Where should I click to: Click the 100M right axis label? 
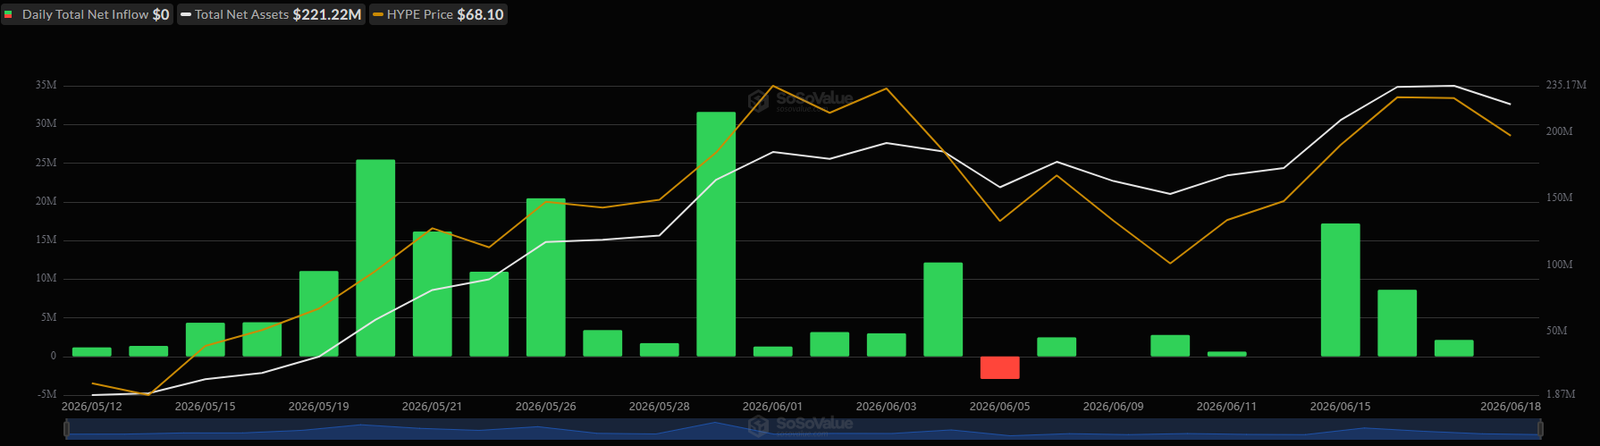(1559, 265)
